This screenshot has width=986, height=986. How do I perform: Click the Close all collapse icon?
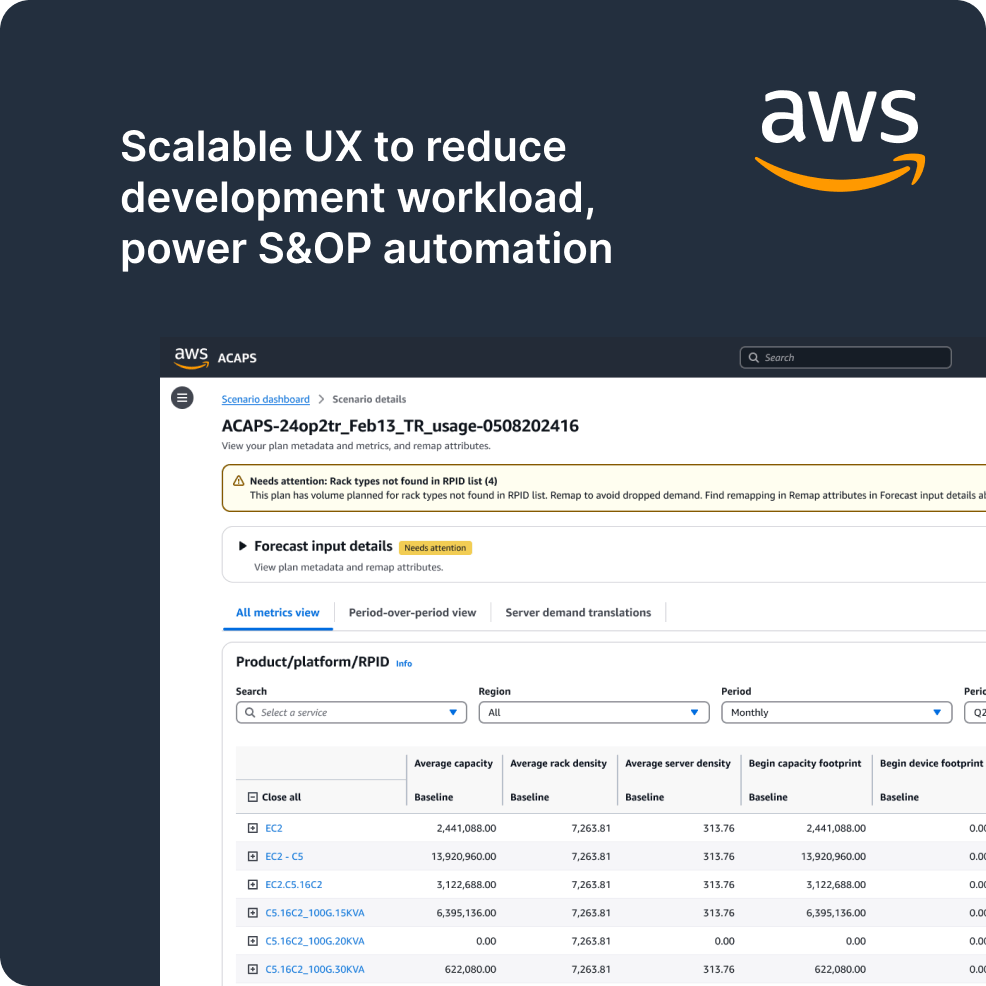253,797
